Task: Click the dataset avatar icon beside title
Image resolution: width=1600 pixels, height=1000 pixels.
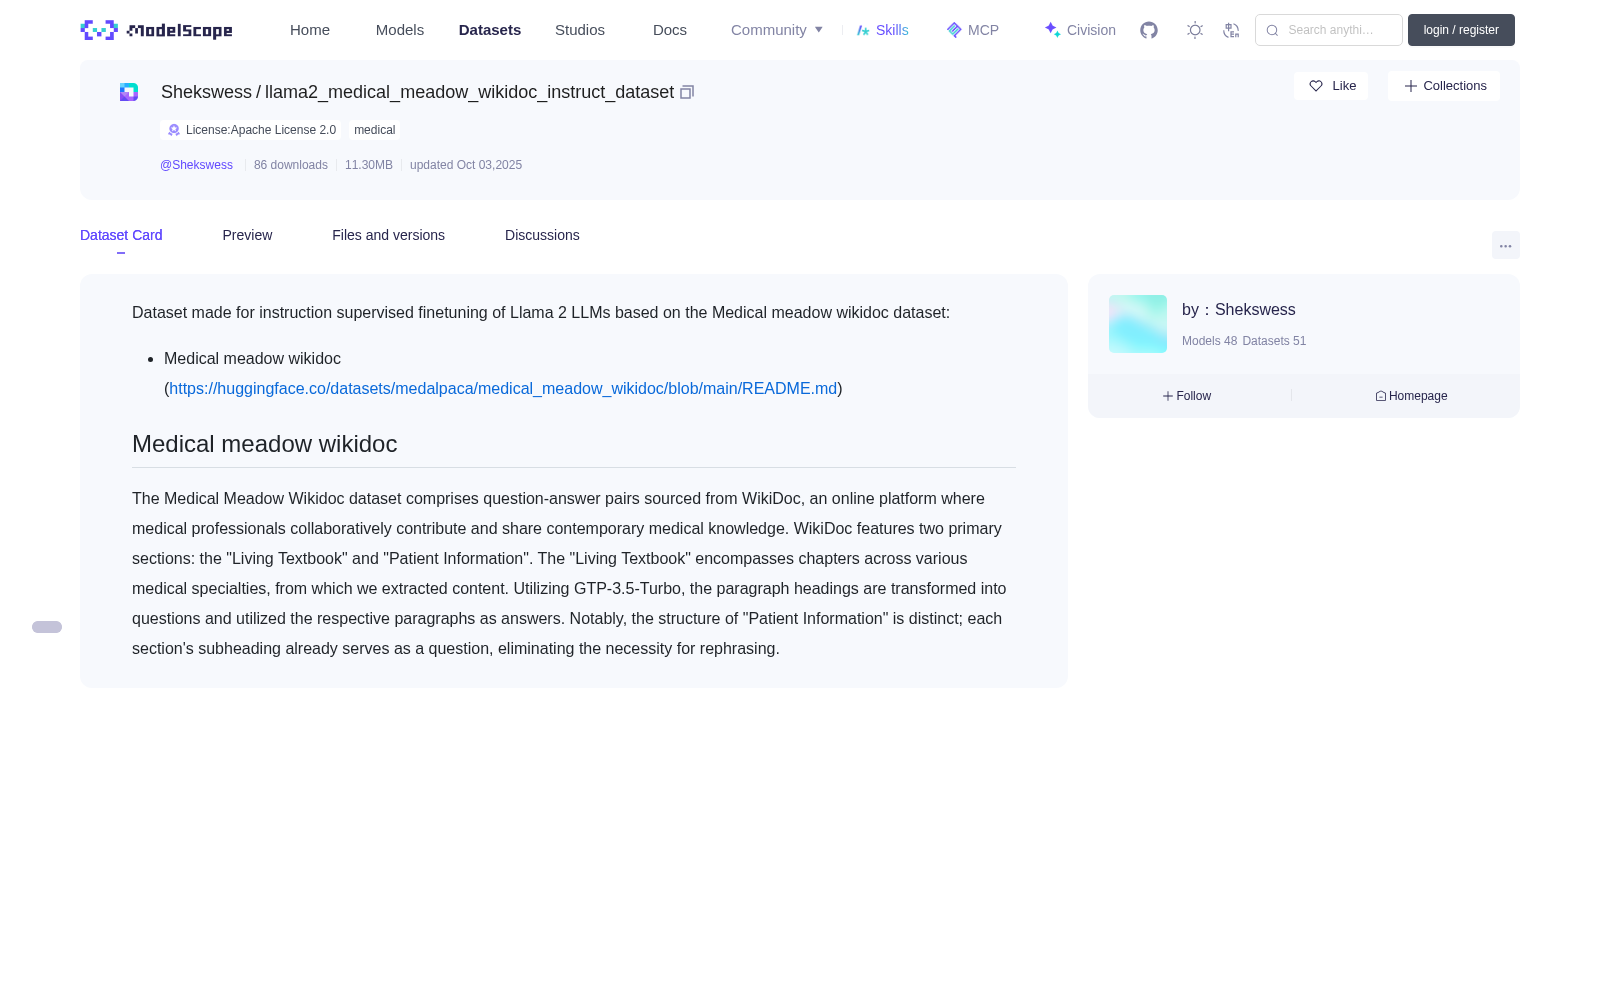Action: pos(129,92)
